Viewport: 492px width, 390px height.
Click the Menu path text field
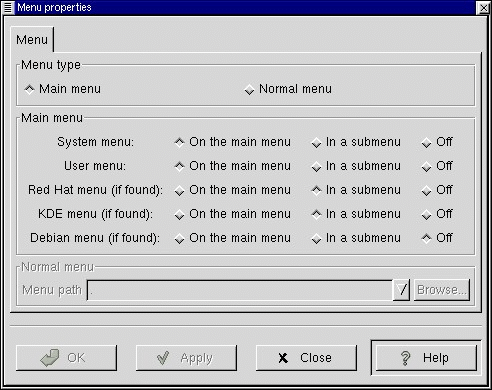click(x=240, y=290)
